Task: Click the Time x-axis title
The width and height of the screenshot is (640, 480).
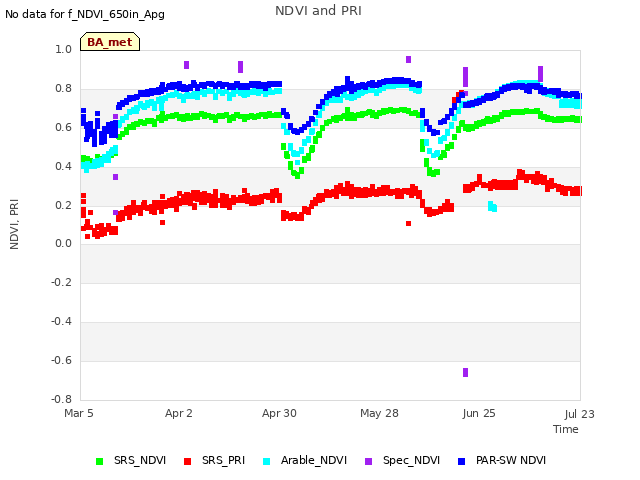Action: [566, 429]
